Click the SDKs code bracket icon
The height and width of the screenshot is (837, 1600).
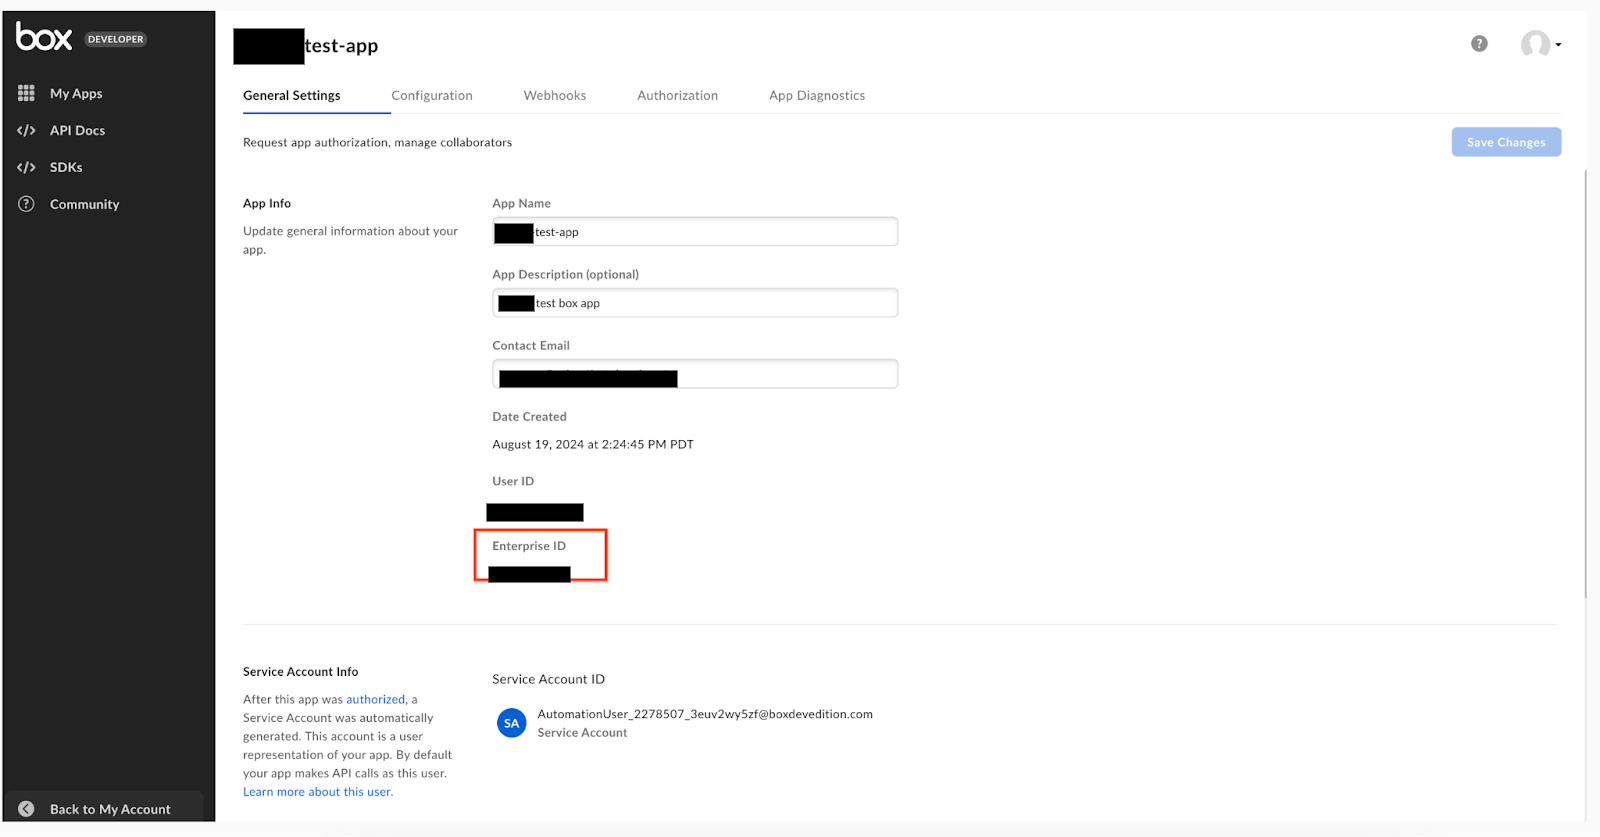[26, 167]
